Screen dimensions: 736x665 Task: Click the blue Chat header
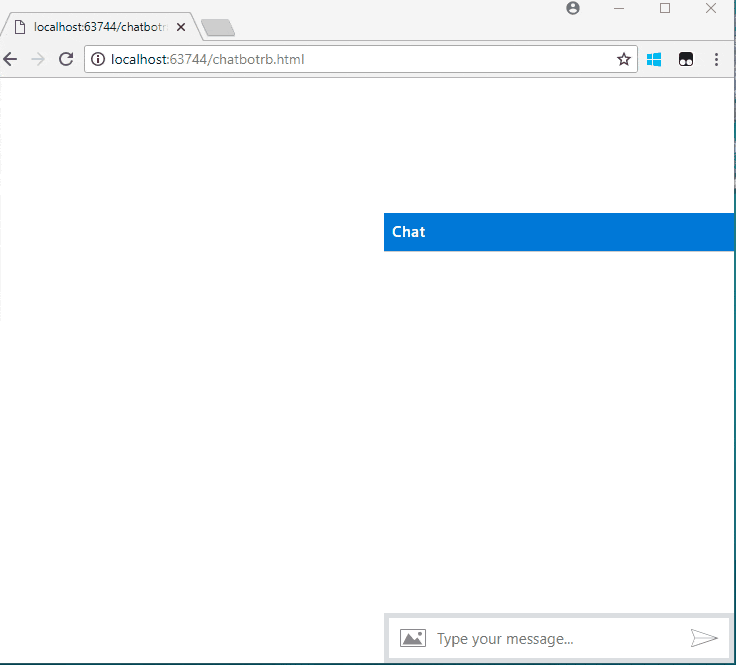[559, 232]
